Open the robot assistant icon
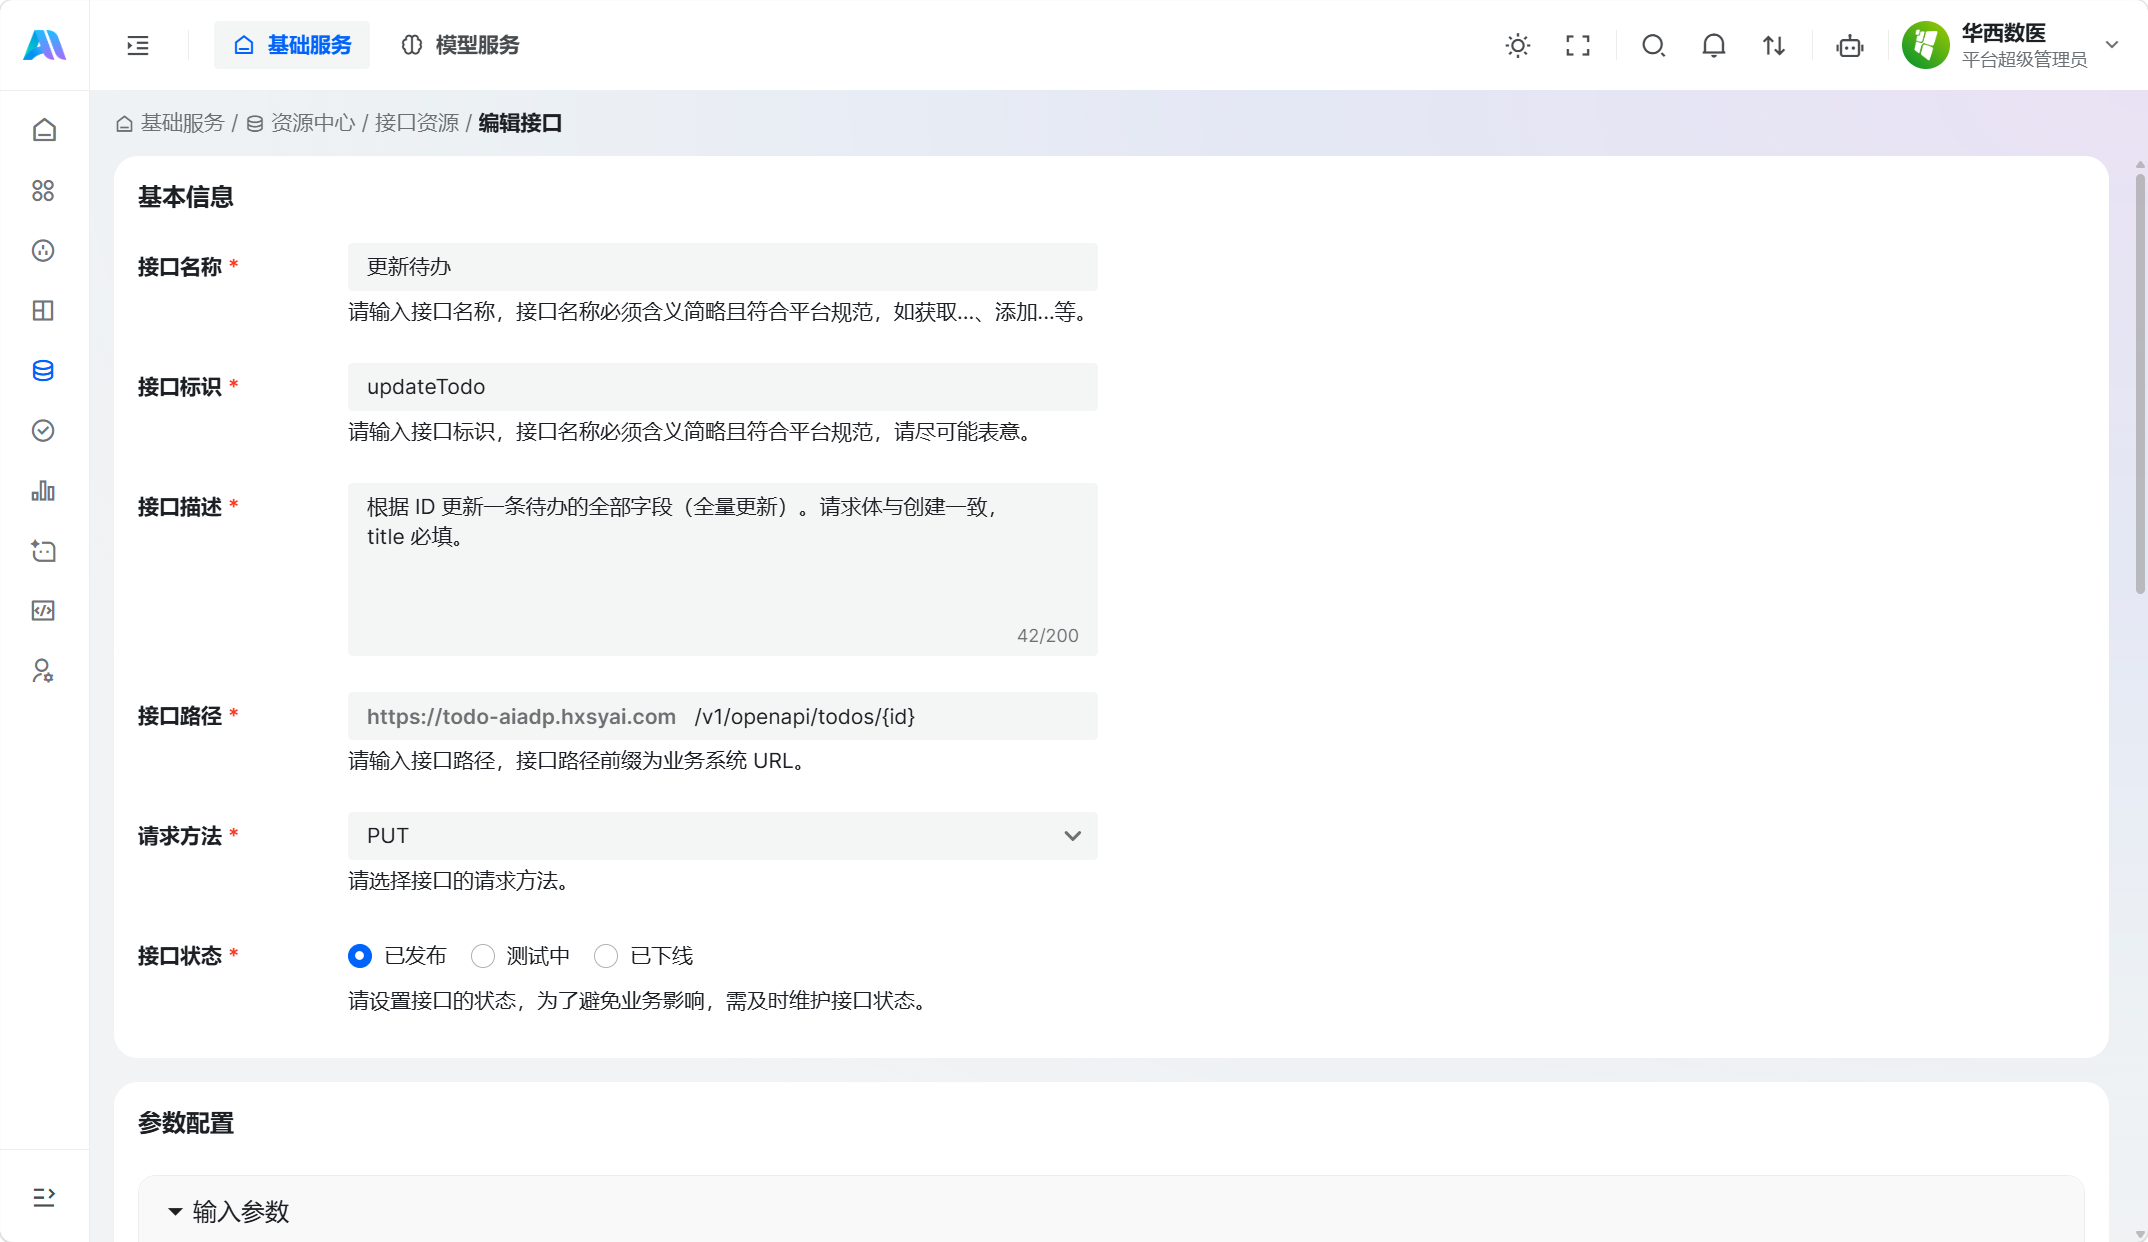Image resolution: width=2148 pixels, height=1242 pixels. click(1850, 45)
